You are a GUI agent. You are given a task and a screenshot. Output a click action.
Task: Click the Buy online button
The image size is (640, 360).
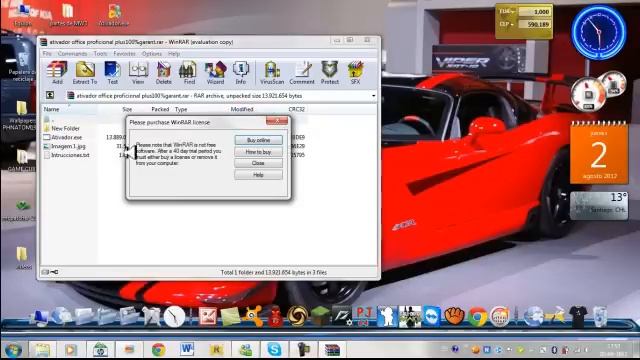(x=258, y=140)
